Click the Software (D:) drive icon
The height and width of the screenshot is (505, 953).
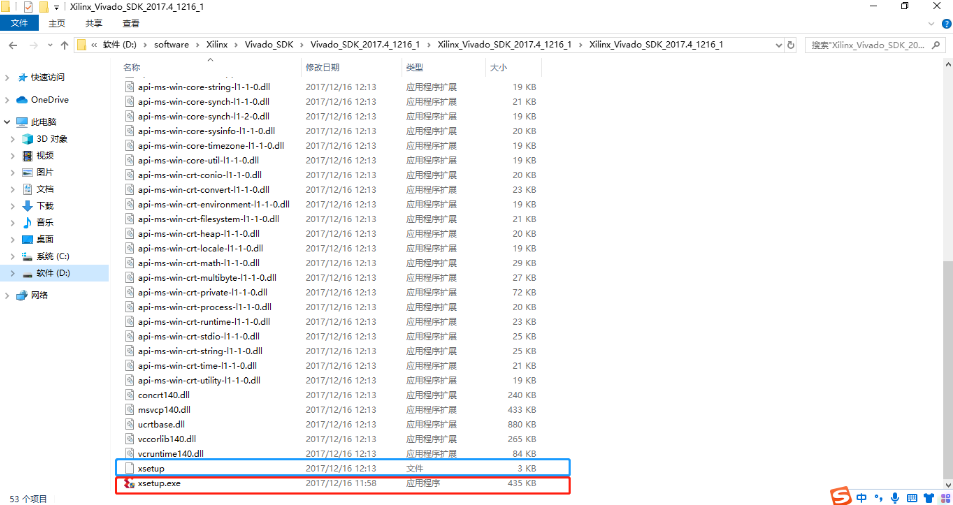(x=27, y=273)
